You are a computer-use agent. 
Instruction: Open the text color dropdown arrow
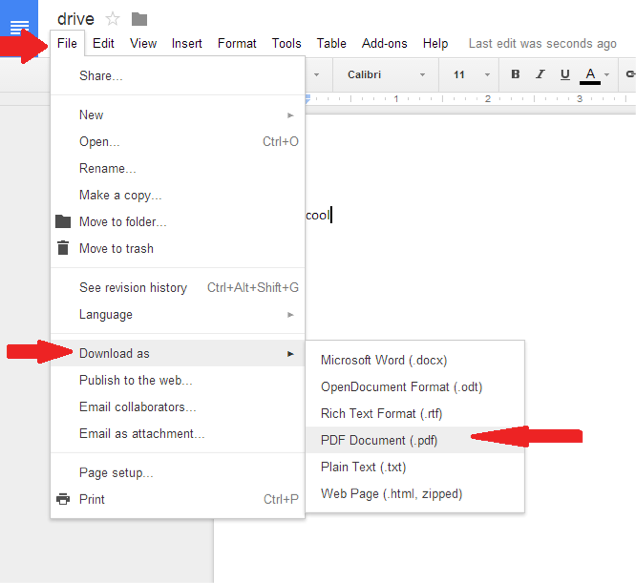coord(607,75)
